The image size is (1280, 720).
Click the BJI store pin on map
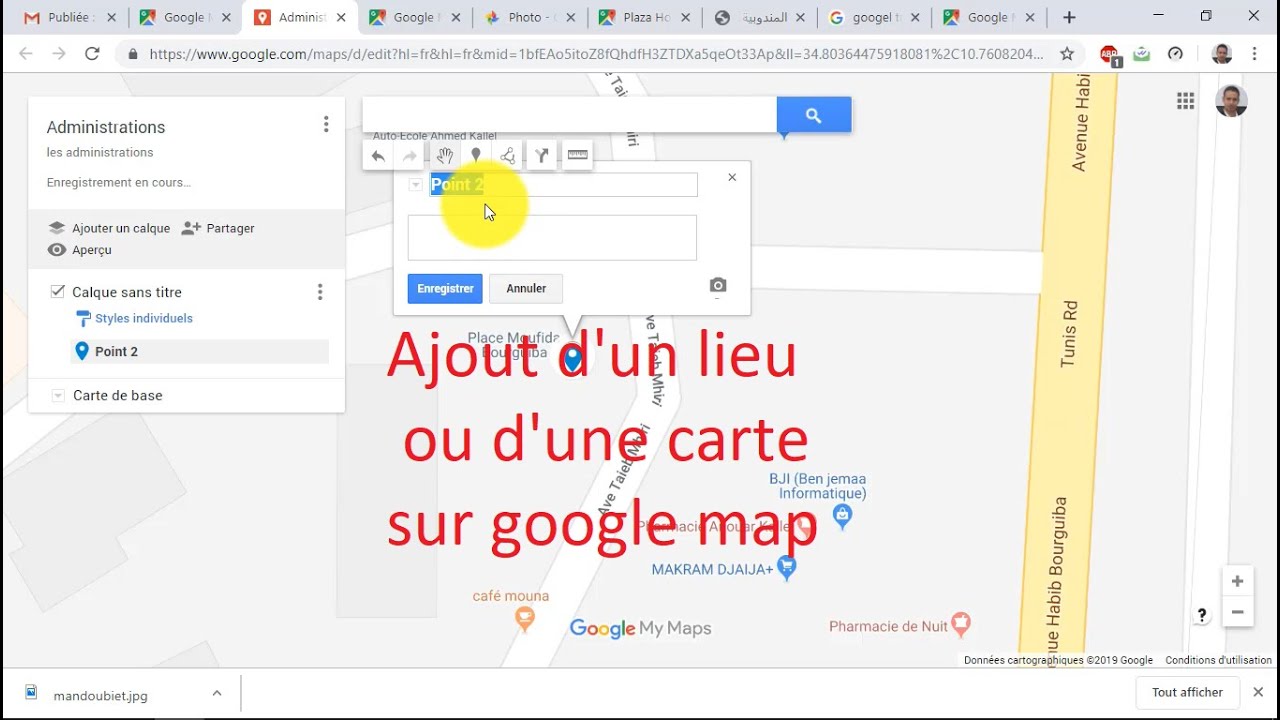[x=842, y=516]
